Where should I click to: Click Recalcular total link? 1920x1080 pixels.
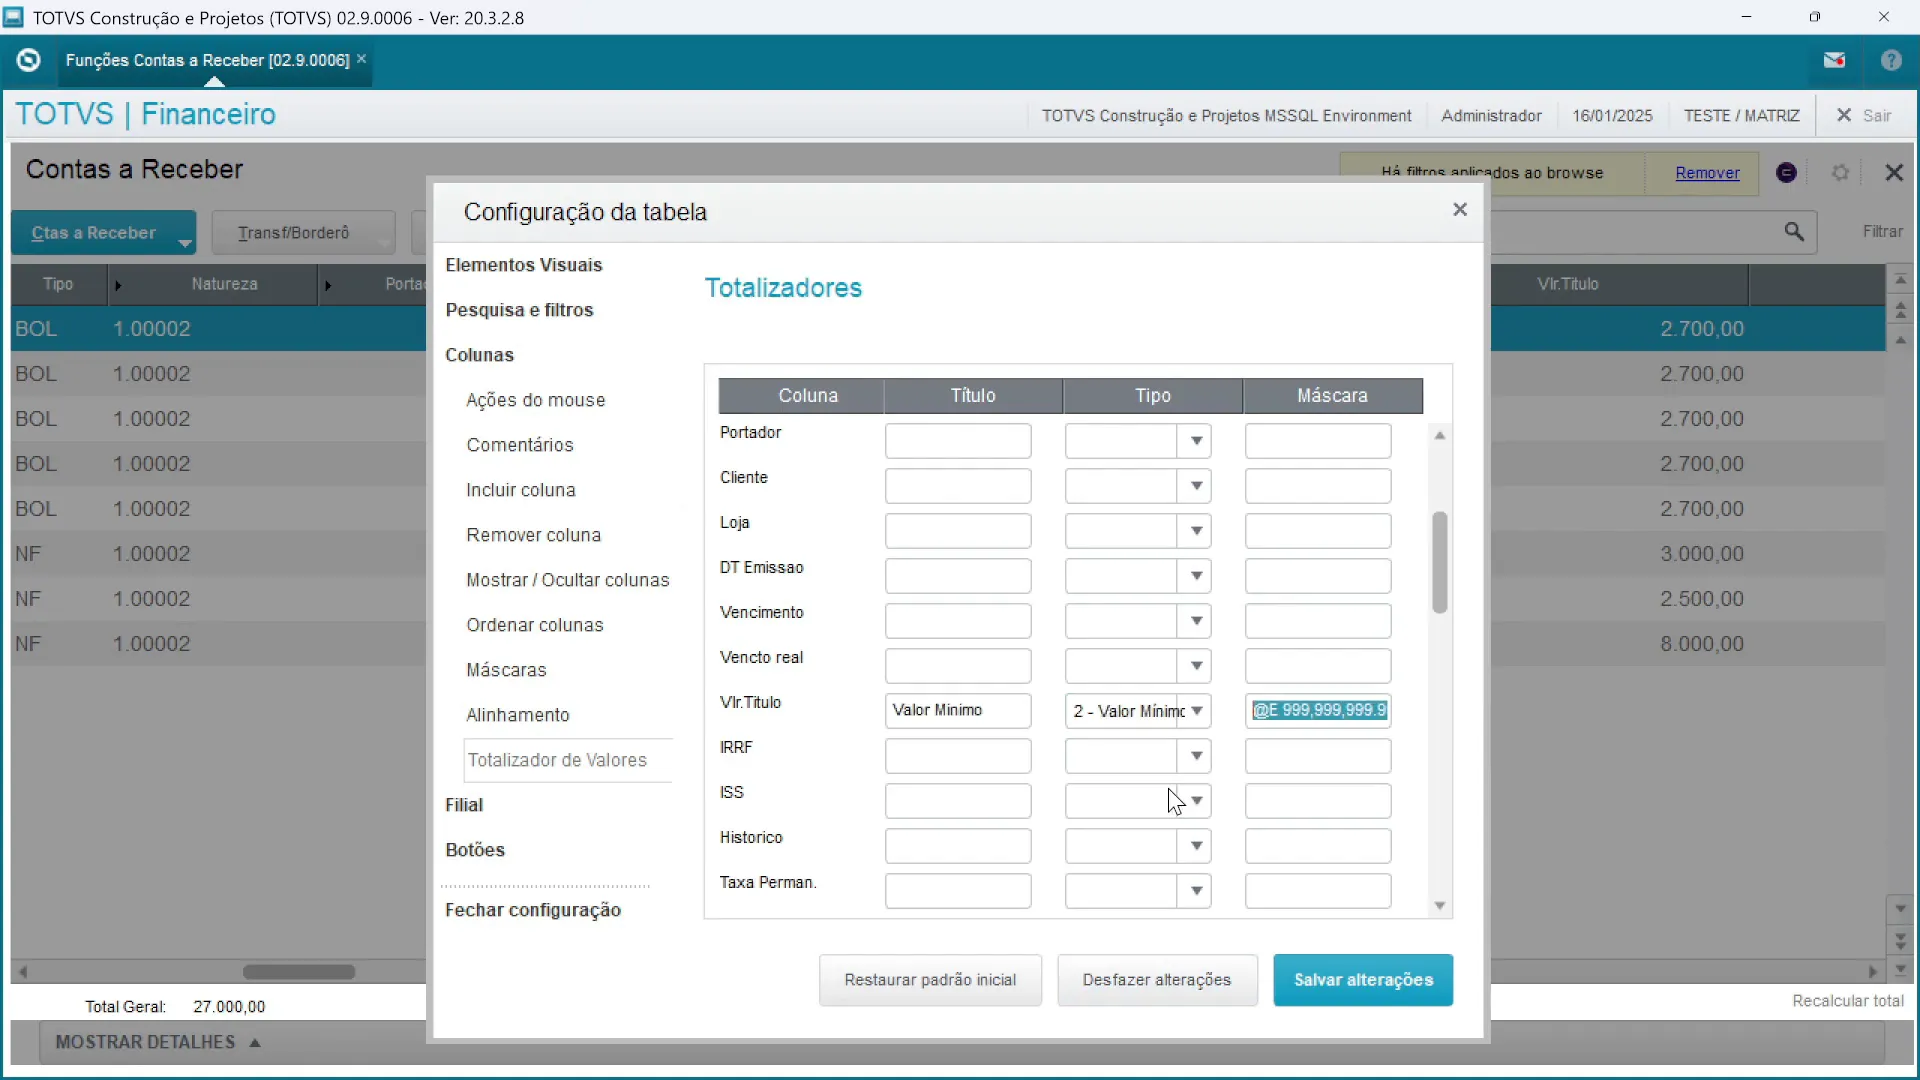tap(1848, 1001)
